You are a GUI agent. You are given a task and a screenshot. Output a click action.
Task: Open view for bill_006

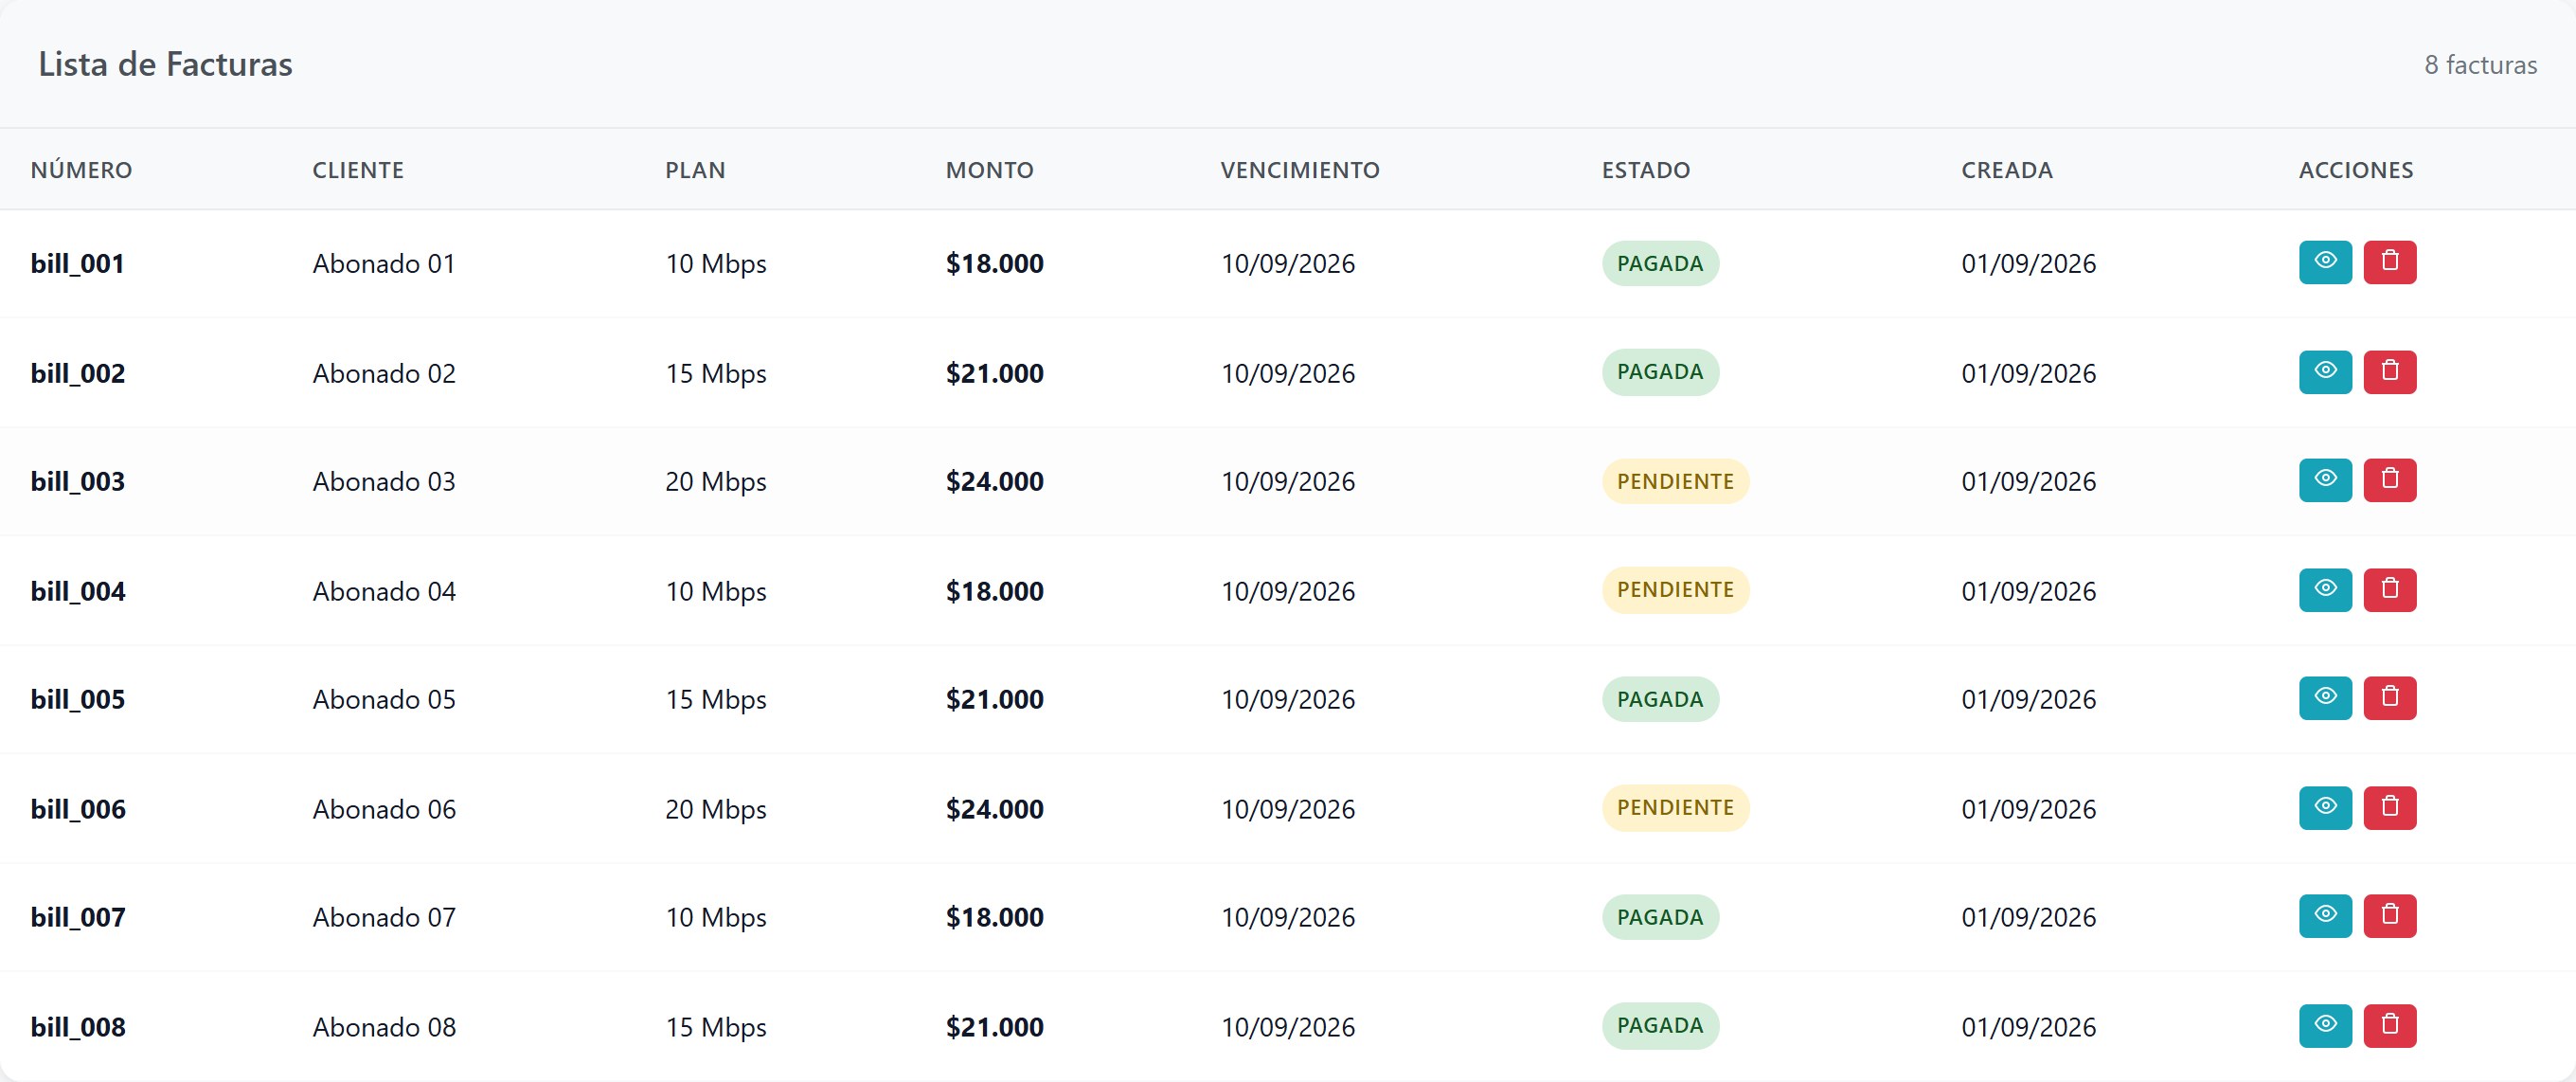pyautogui.click(x=2325, y=808)
